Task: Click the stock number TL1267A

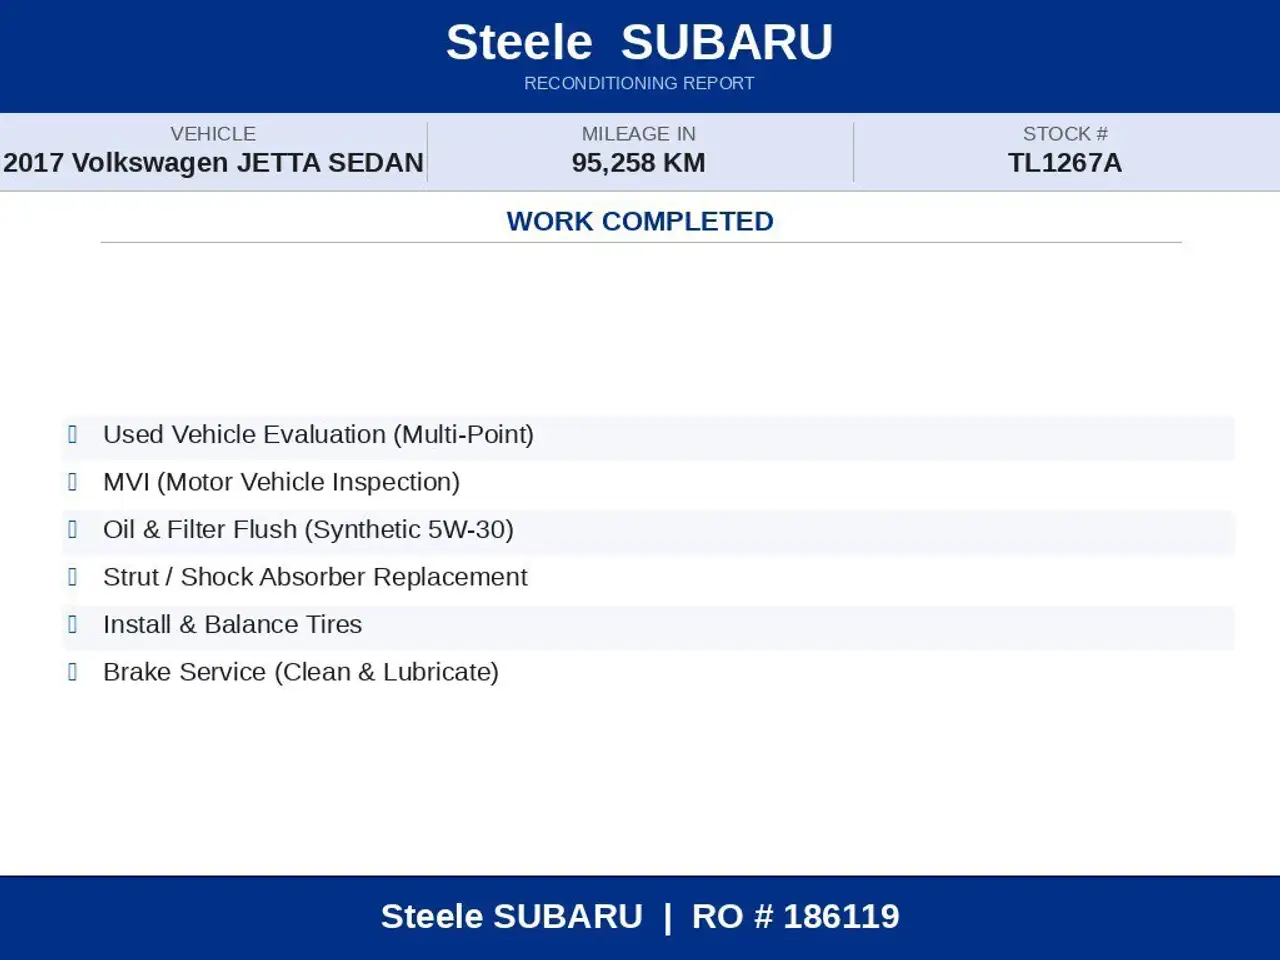Action: point(1065,163)
